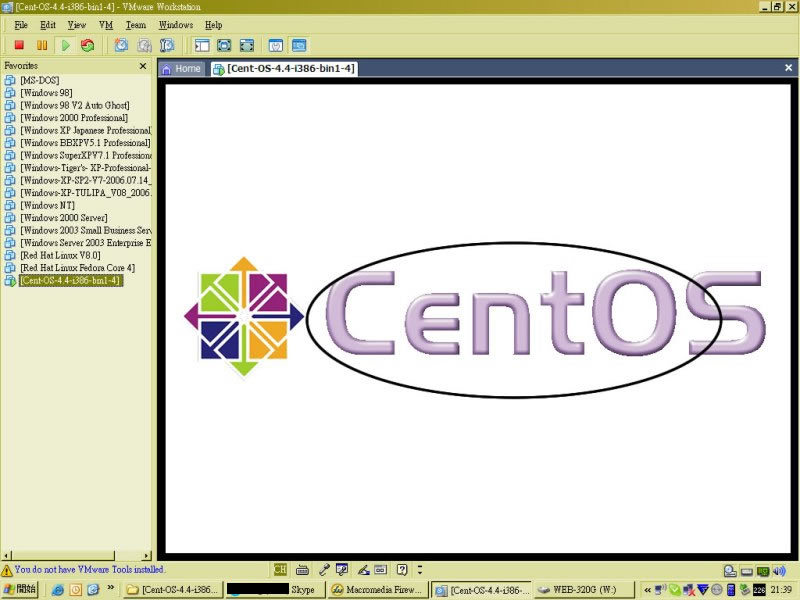Click the CH input language indicator
The height and width of the screenshot is (600, 800).
click(x=280, y=569)
